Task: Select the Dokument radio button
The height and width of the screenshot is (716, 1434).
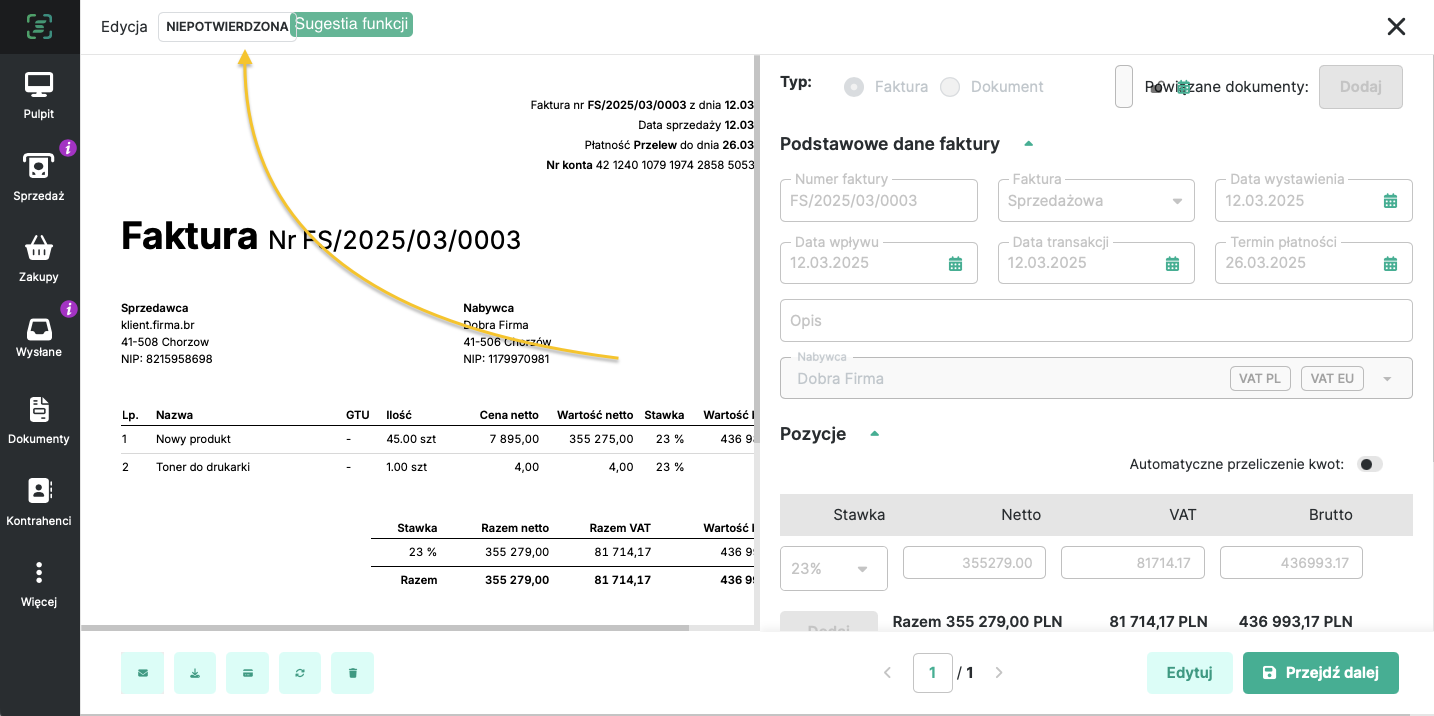Action: 950,87
